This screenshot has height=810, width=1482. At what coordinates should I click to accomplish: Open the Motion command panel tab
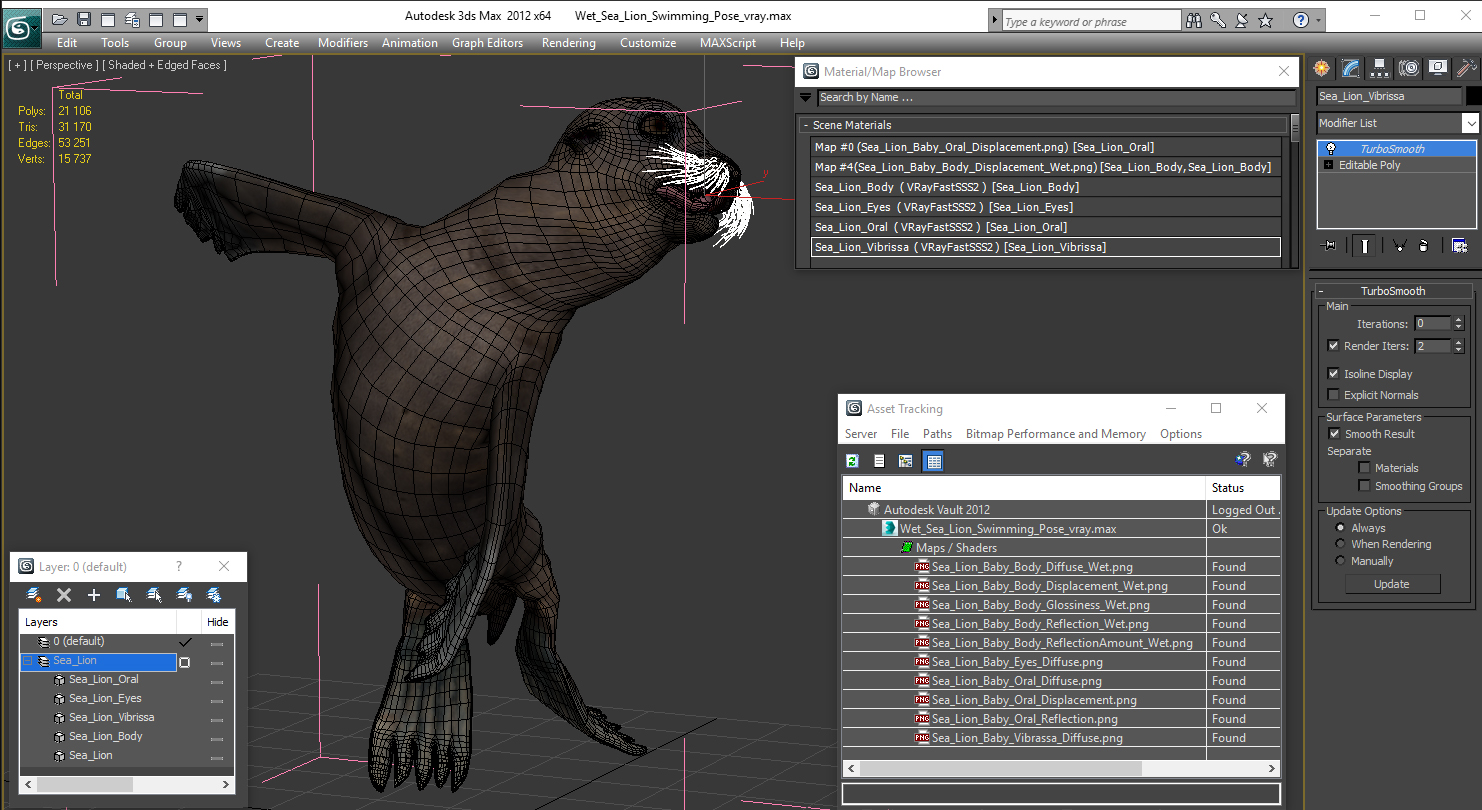1409,68
